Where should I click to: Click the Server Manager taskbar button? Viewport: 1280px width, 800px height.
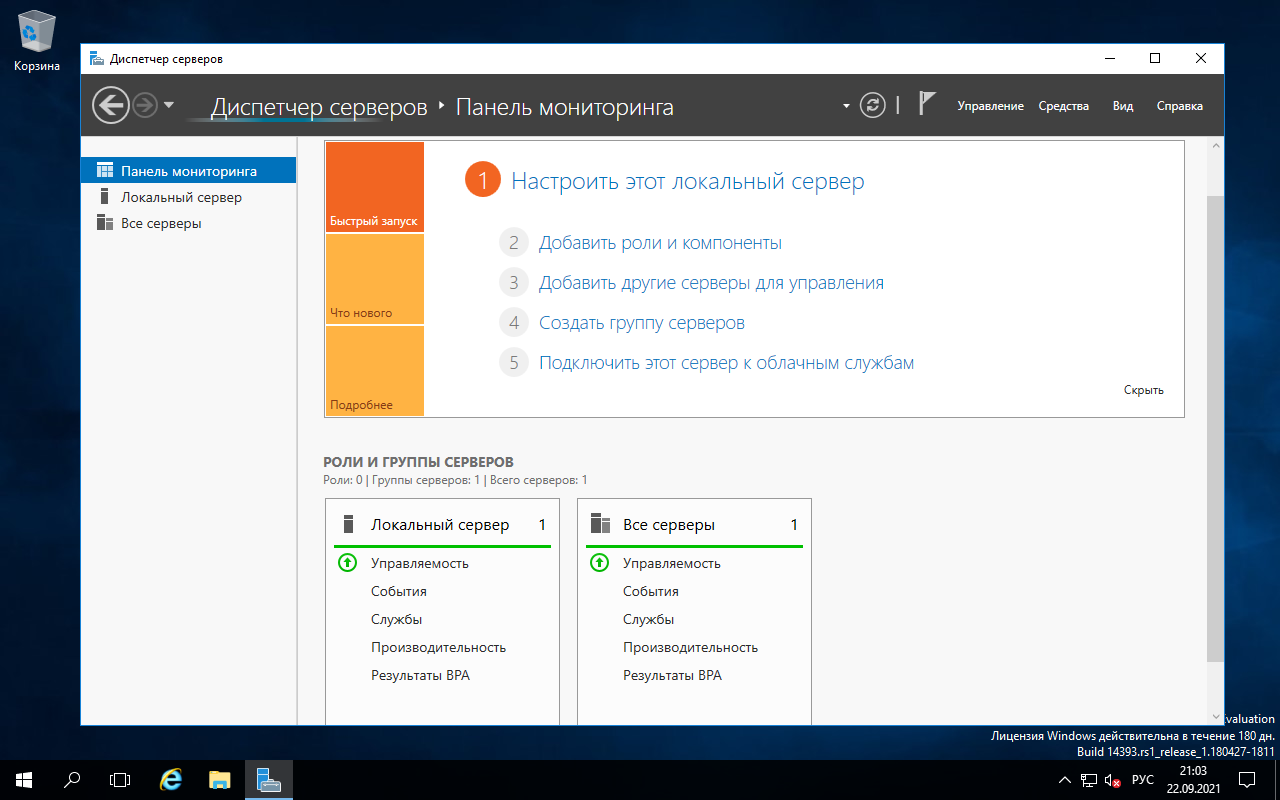(268, 780)
